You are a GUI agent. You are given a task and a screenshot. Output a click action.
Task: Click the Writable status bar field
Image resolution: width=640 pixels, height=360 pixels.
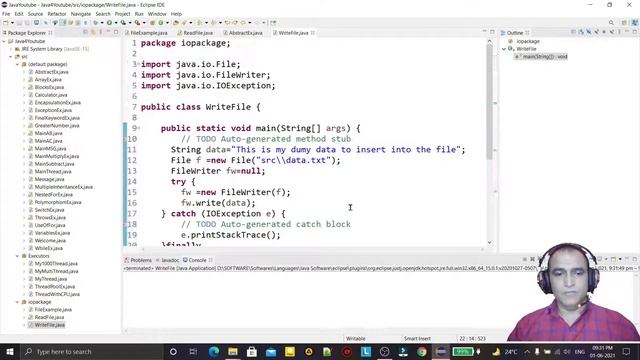pos(356,338)
